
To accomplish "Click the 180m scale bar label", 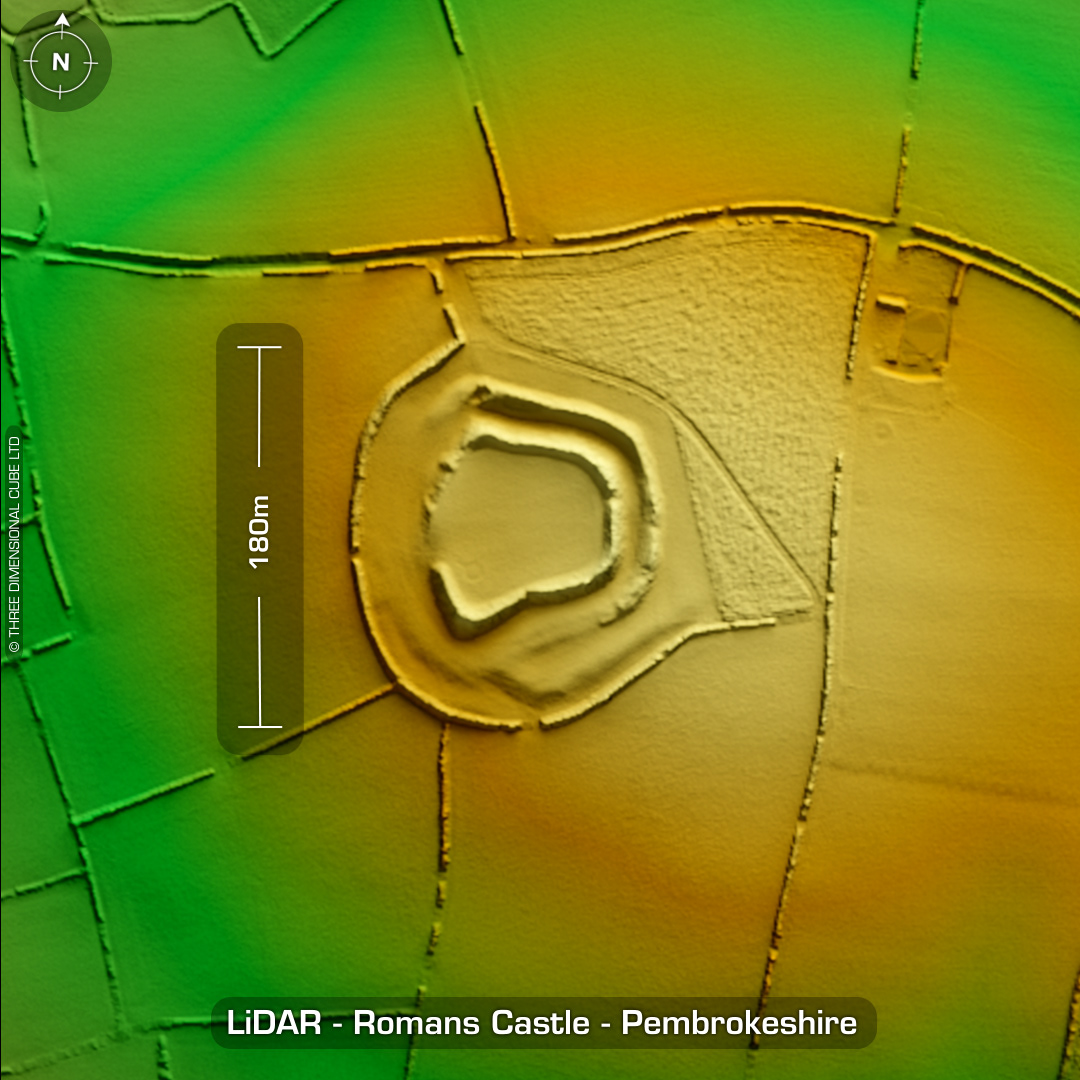I will [259, 532].
